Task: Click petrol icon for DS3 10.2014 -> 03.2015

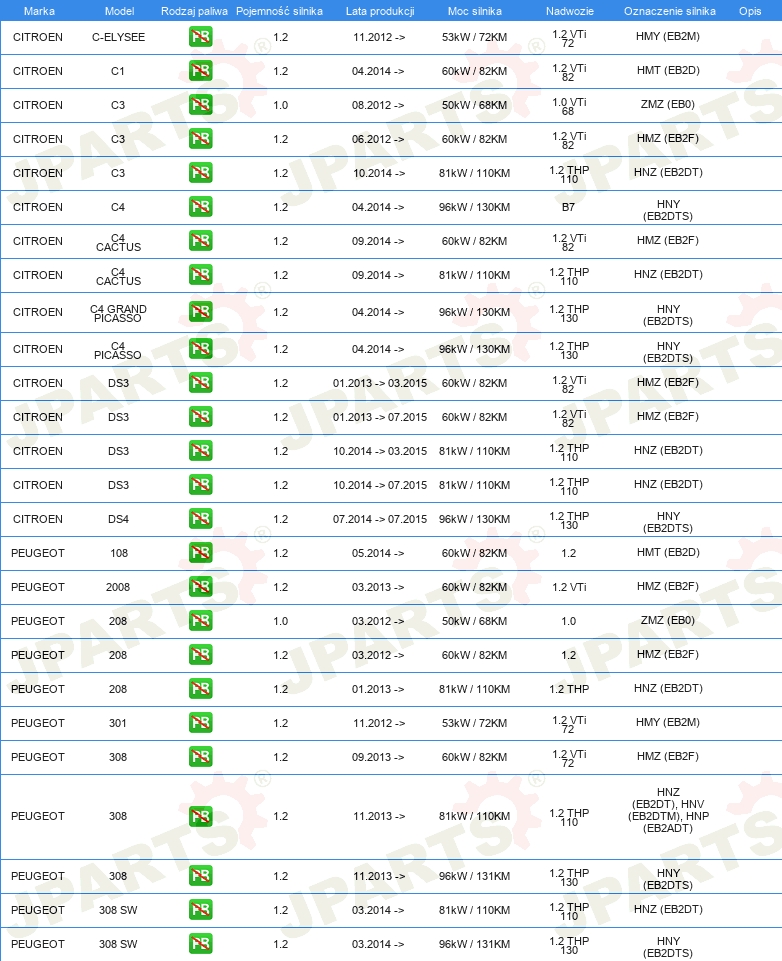Action: 200,451
